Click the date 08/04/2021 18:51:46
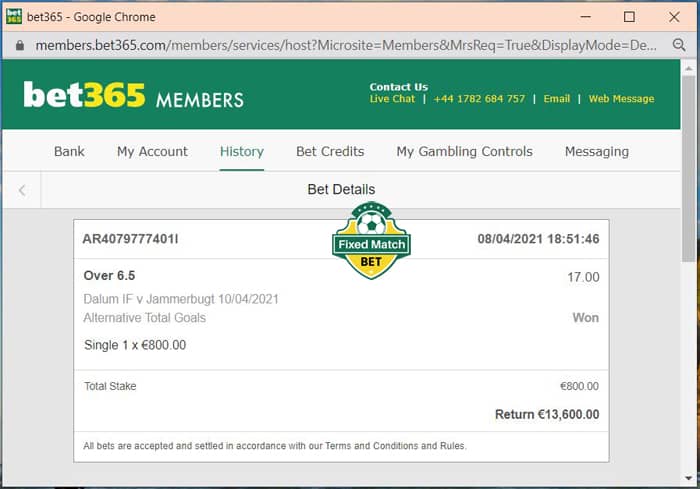The height and width of the screenshot is (489, 700). [x=538, y=239]
